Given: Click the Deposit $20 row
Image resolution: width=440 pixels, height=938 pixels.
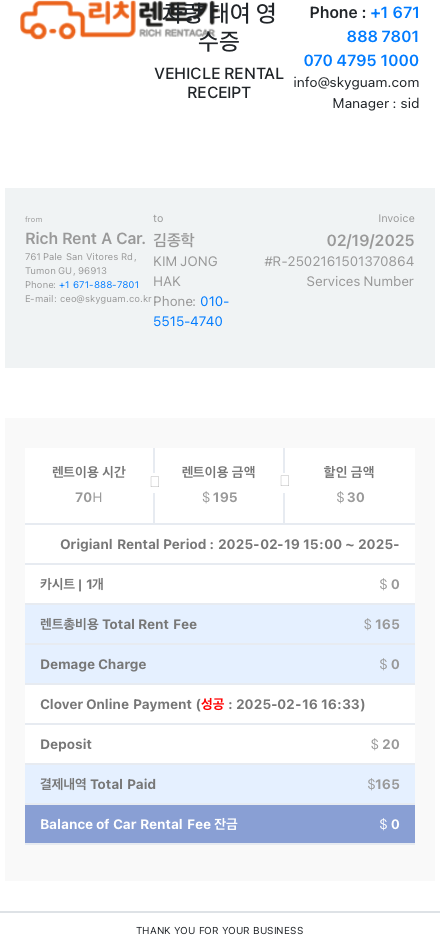Looking at the screenshot, I should pos(220,745).
